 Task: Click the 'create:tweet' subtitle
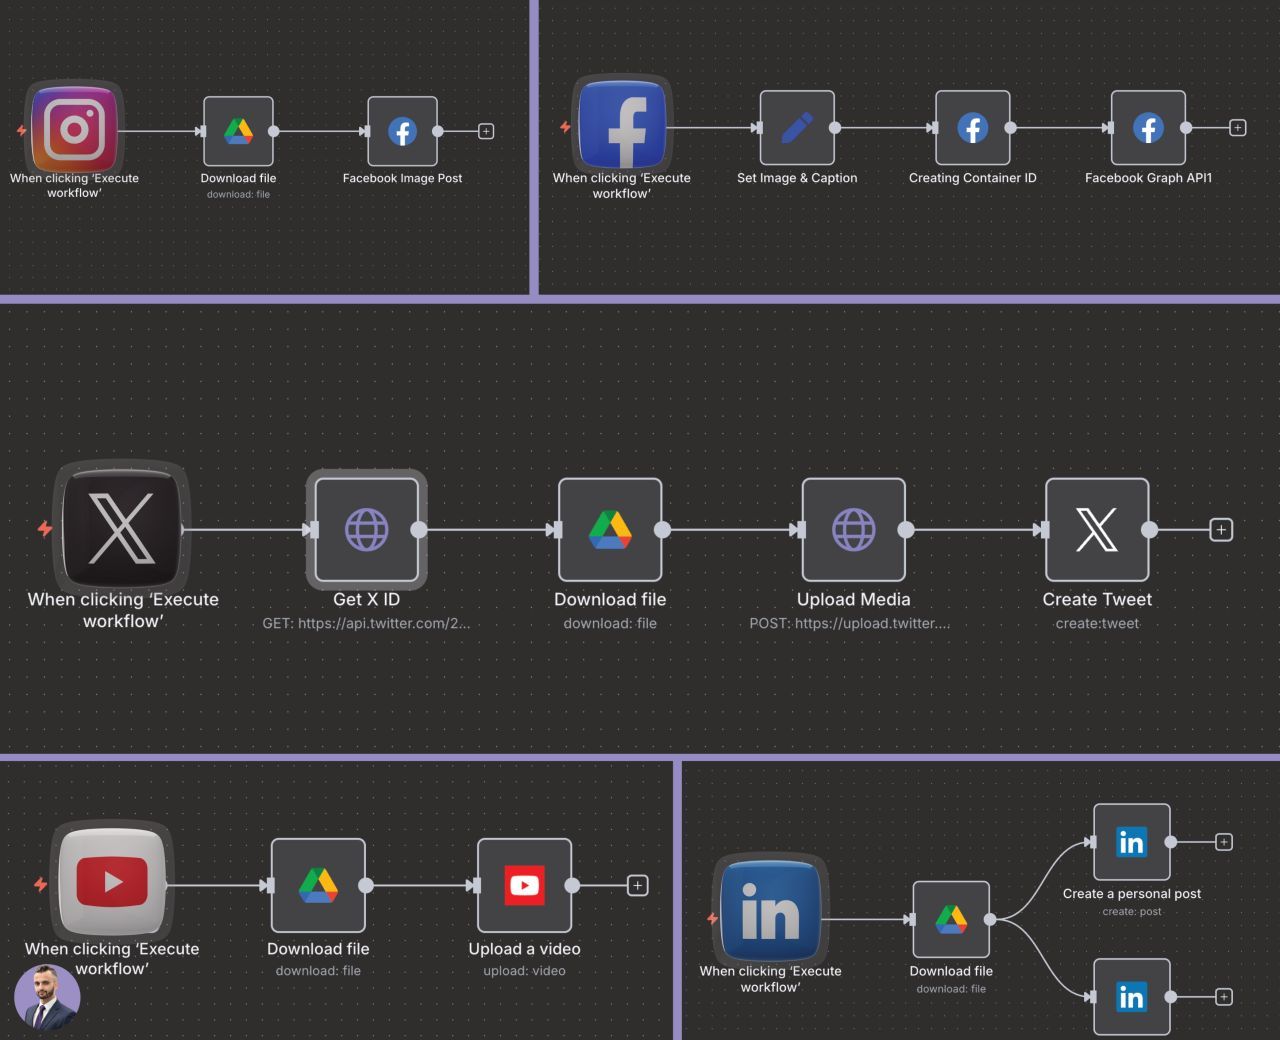point(1097,623)
